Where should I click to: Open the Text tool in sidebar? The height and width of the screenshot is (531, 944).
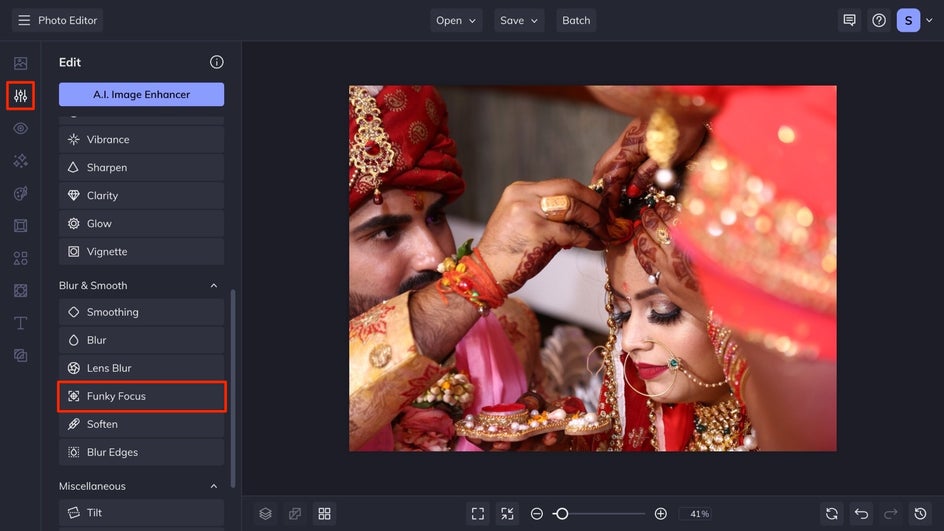(20, 323)
